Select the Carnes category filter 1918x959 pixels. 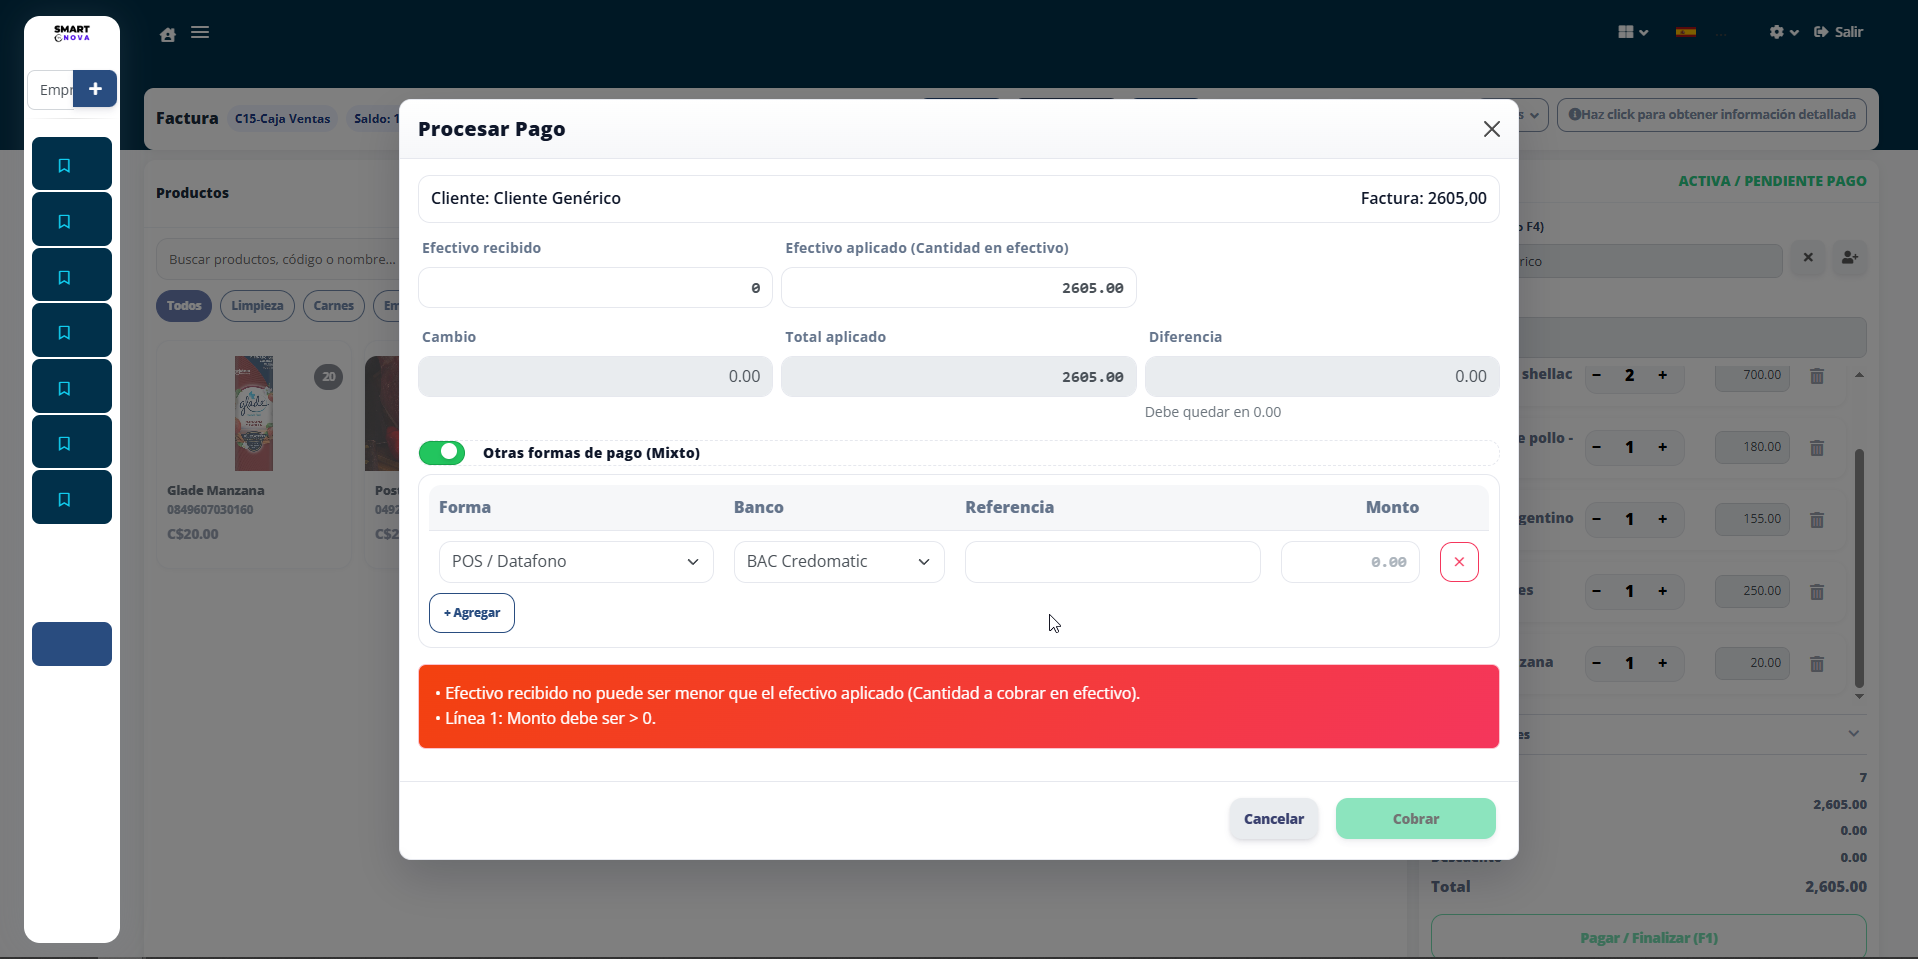(x=333, y=306)
